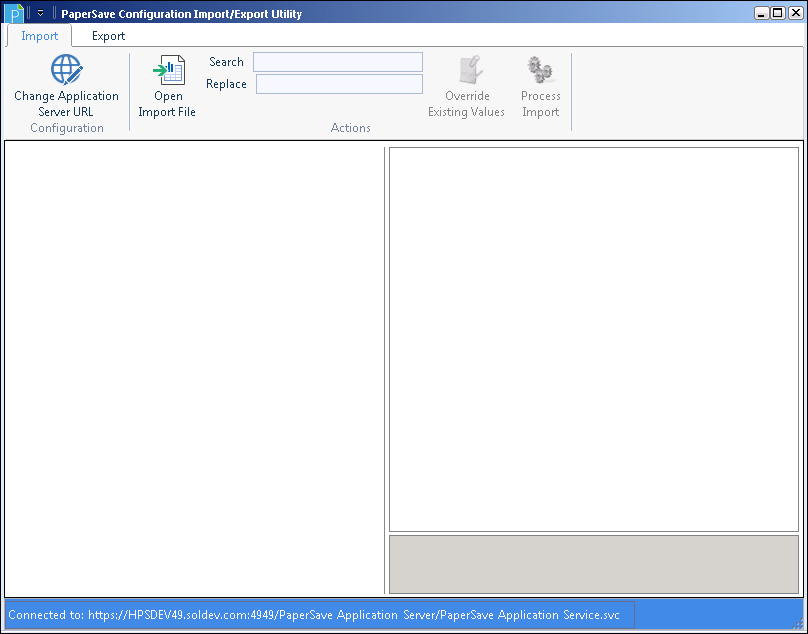Click the resize grip in status bar corner

[x=798, y=624]
